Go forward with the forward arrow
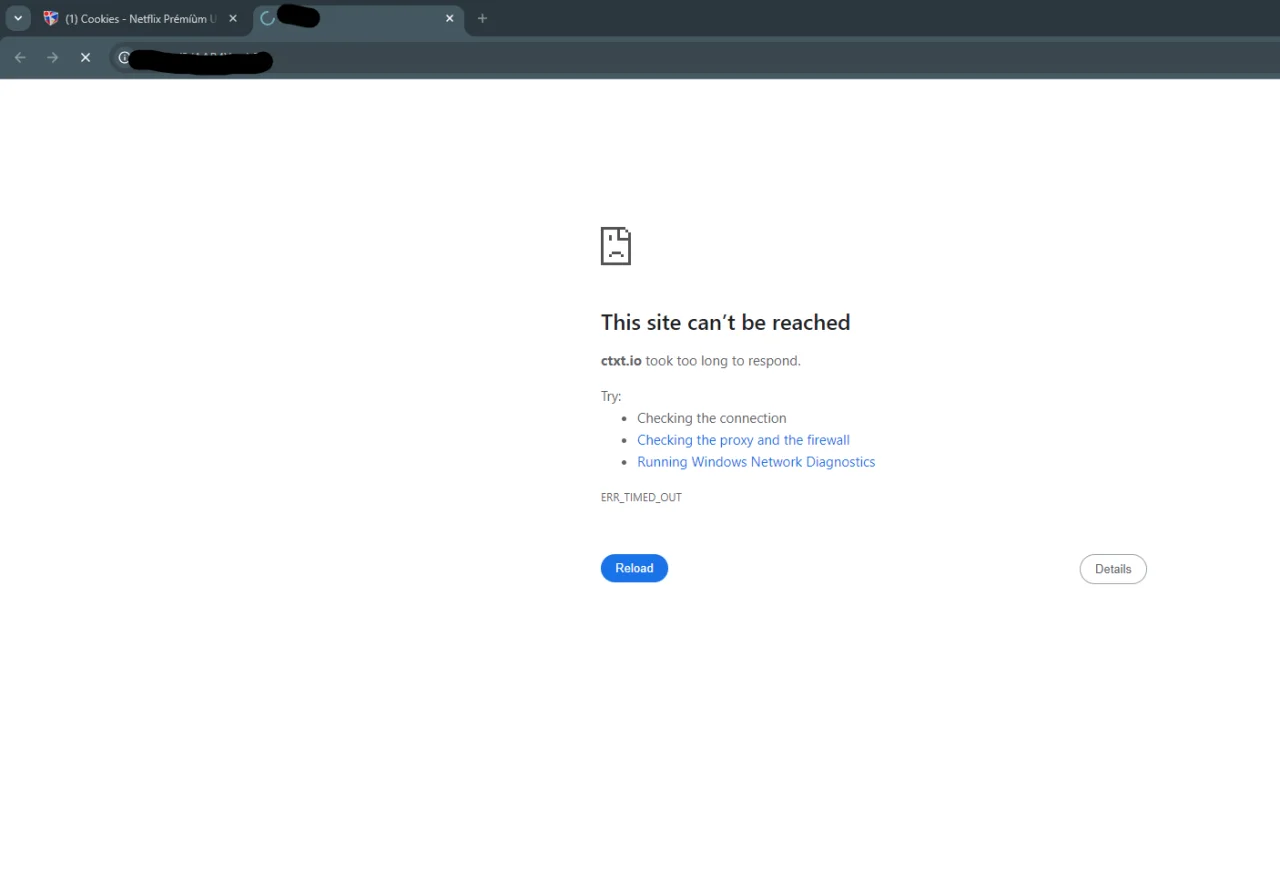 point(53,58)
